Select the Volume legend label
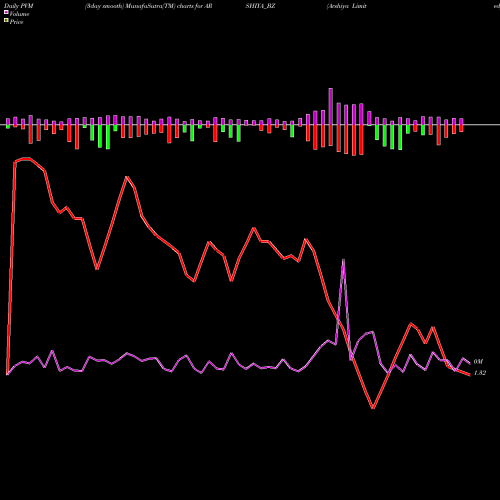500x500 pixels. point(19,14)
